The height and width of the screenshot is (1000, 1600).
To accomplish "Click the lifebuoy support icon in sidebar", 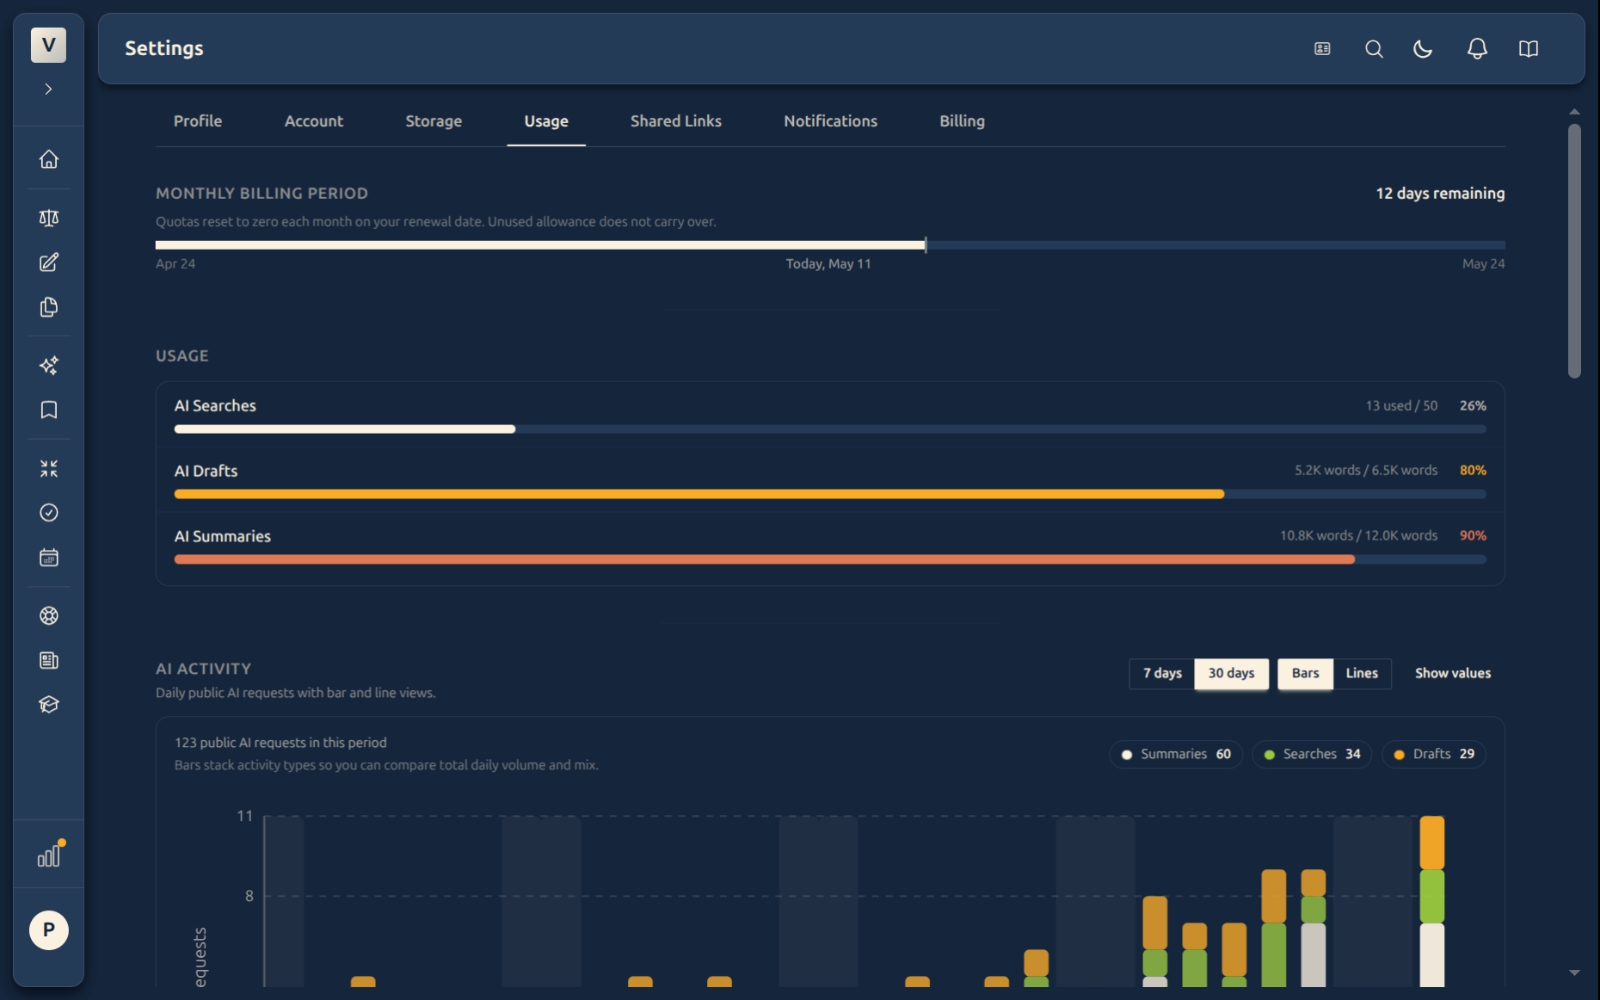I will [48, 616].
